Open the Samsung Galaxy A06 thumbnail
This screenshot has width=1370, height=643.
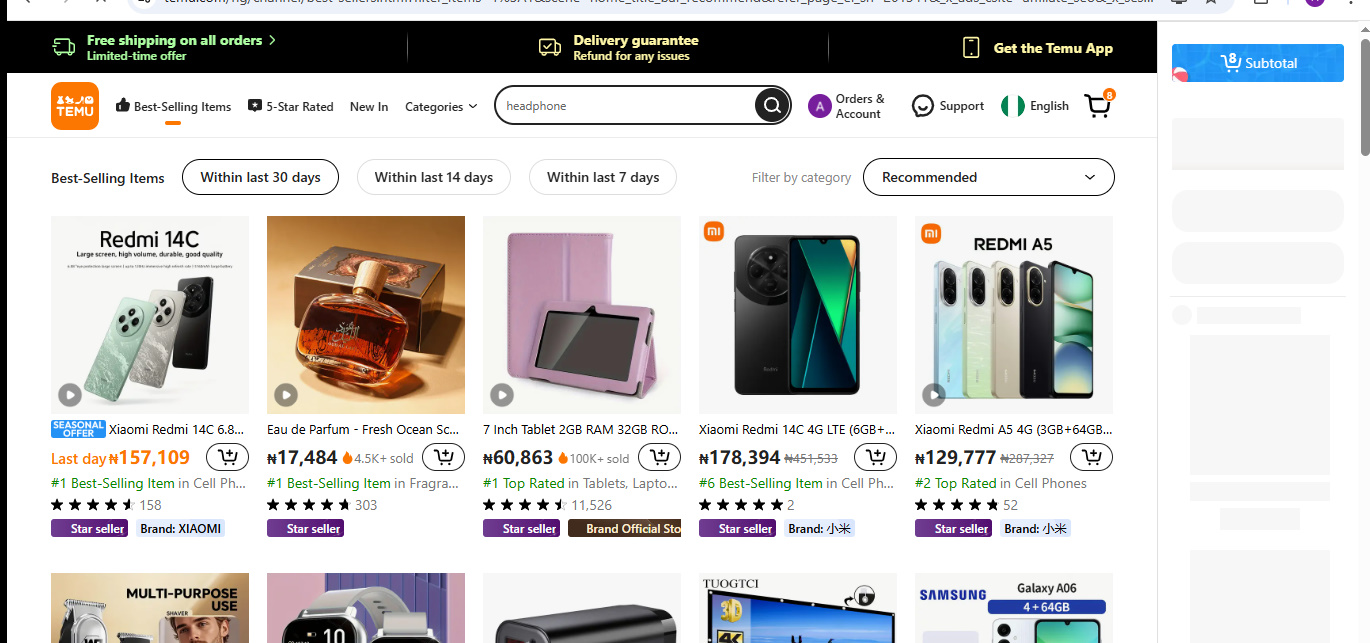pos(1014,608)
